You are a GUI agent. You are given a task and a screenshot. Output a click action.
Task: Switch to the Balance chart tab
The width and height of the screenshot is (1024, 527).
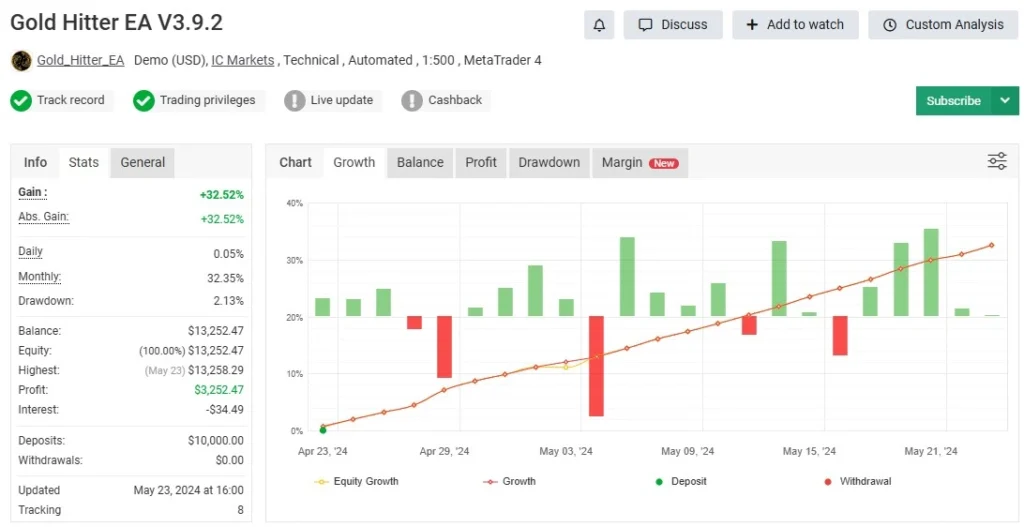pos(420,162)
